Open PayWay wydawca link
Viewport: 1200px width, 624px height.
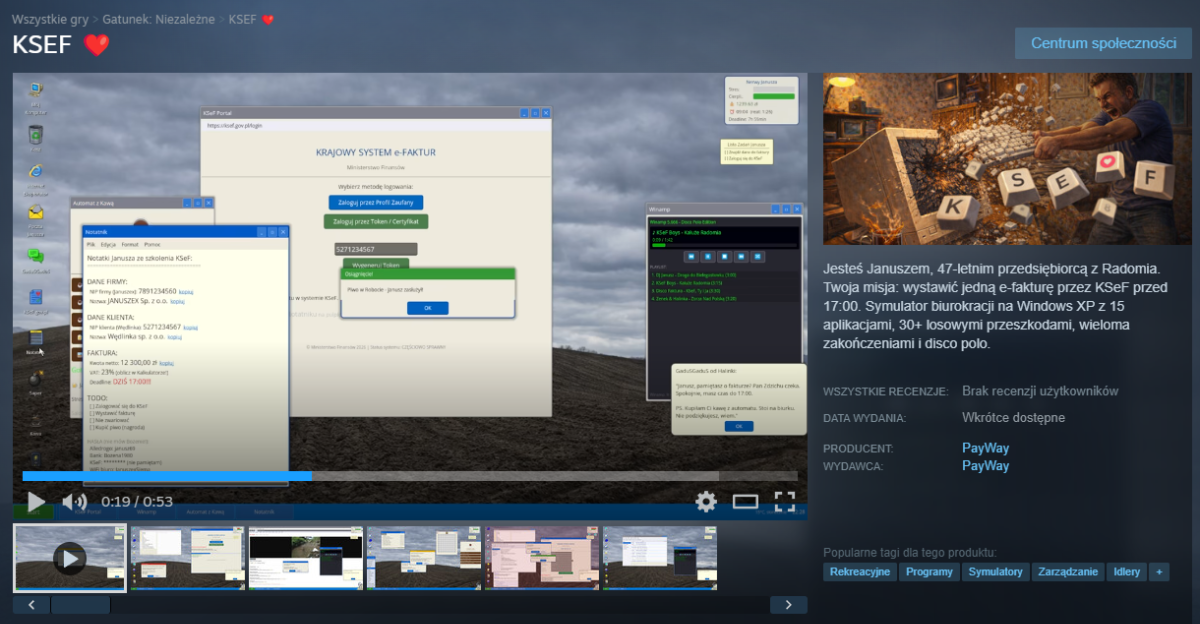pyautogui.click(x=985, y=465)
